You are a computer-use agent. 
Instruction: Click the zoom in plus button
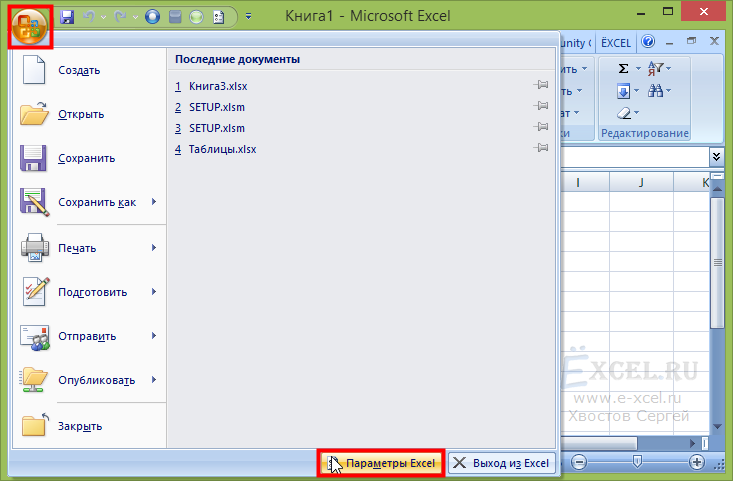tap(697, 462)
